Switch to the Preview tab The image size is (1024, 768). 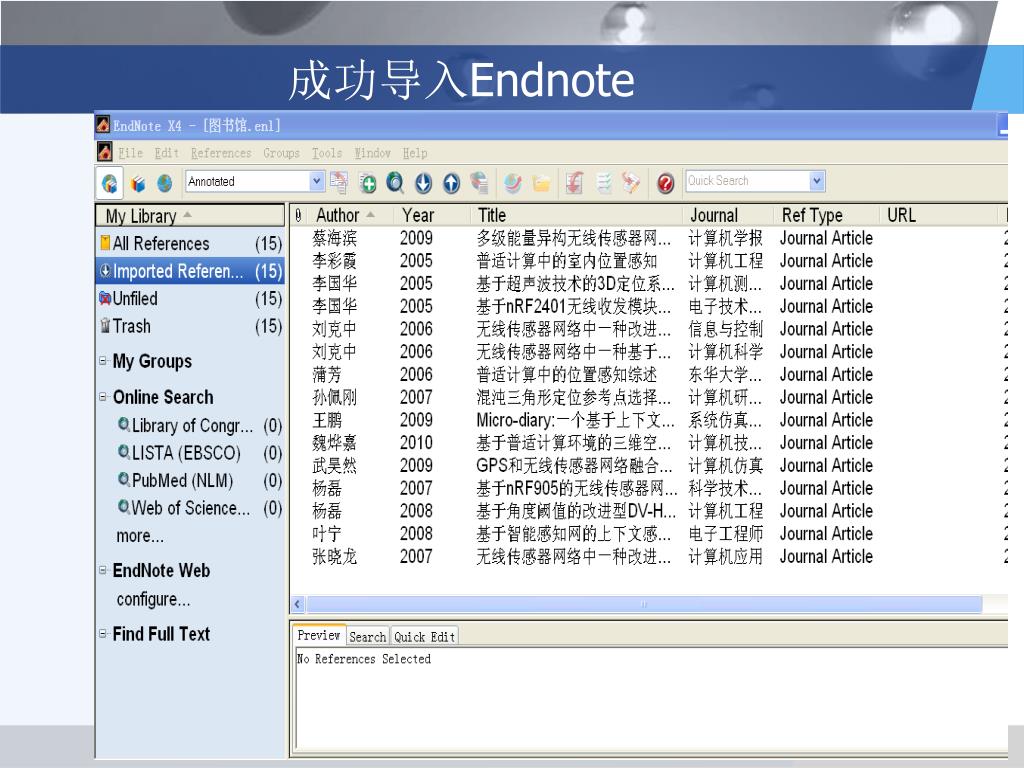319,635
